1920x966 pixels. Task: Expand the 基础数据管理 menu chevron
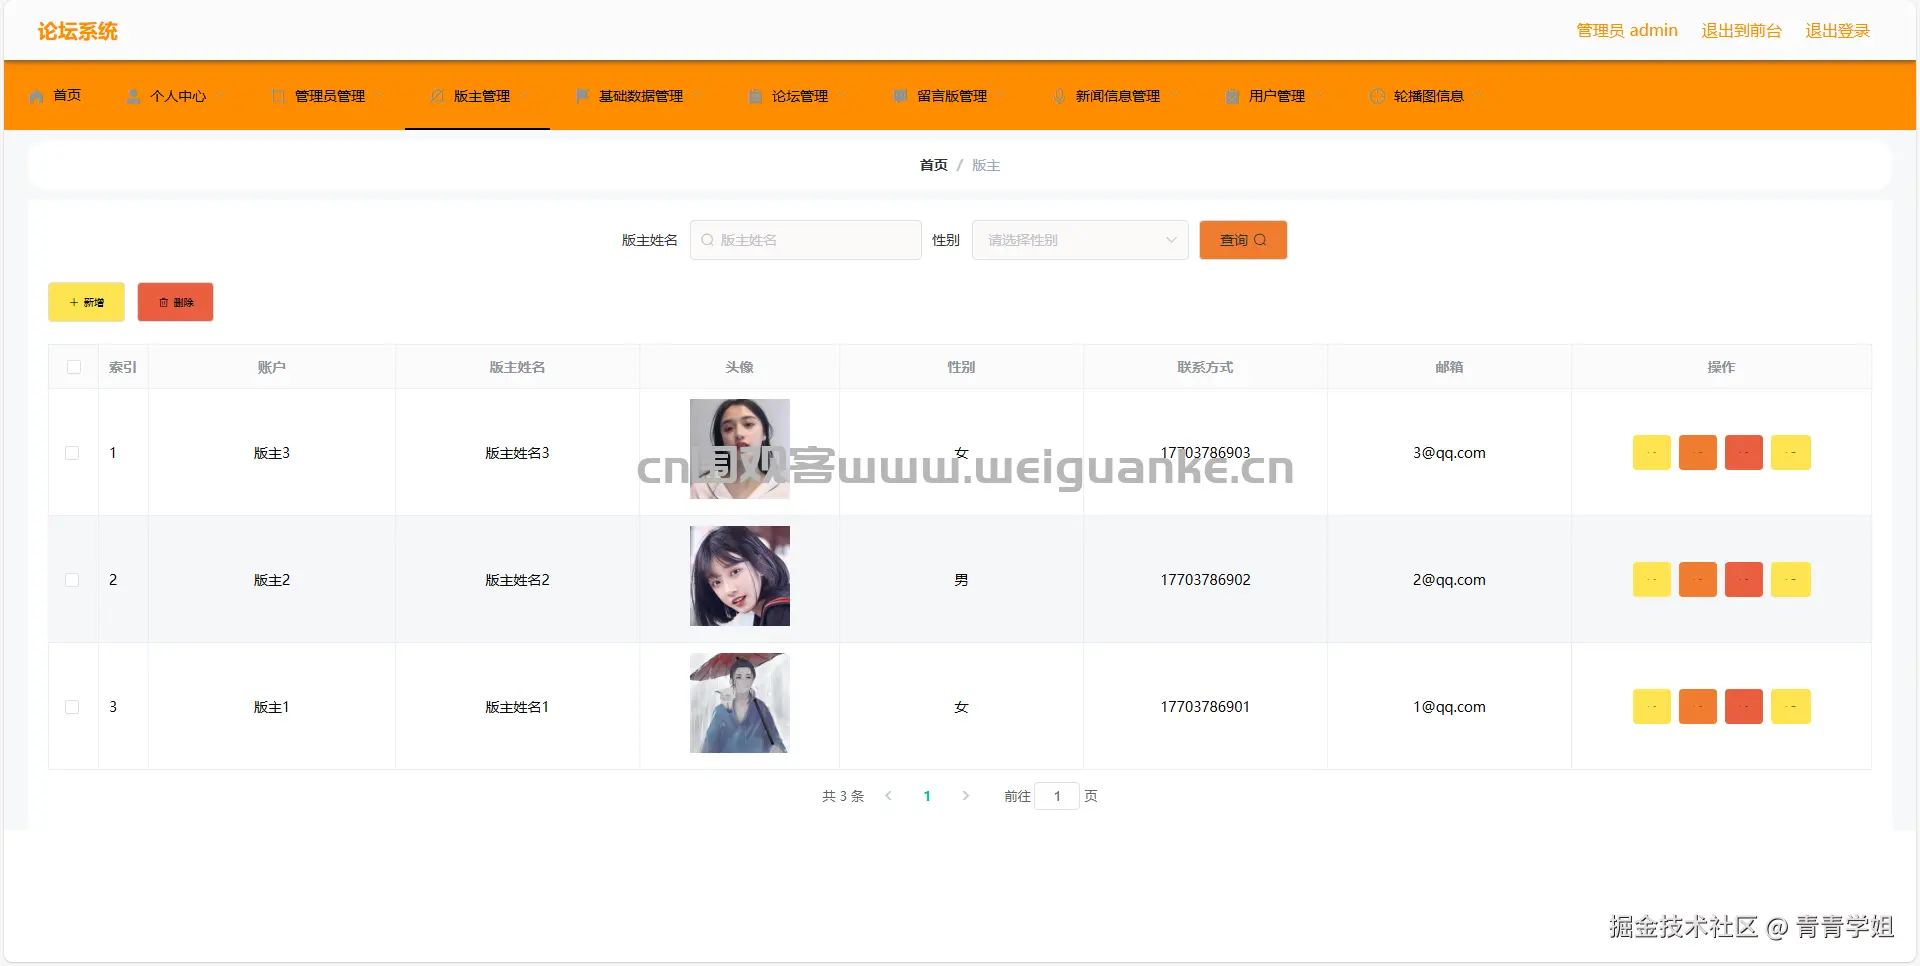[x=697, y=96]
